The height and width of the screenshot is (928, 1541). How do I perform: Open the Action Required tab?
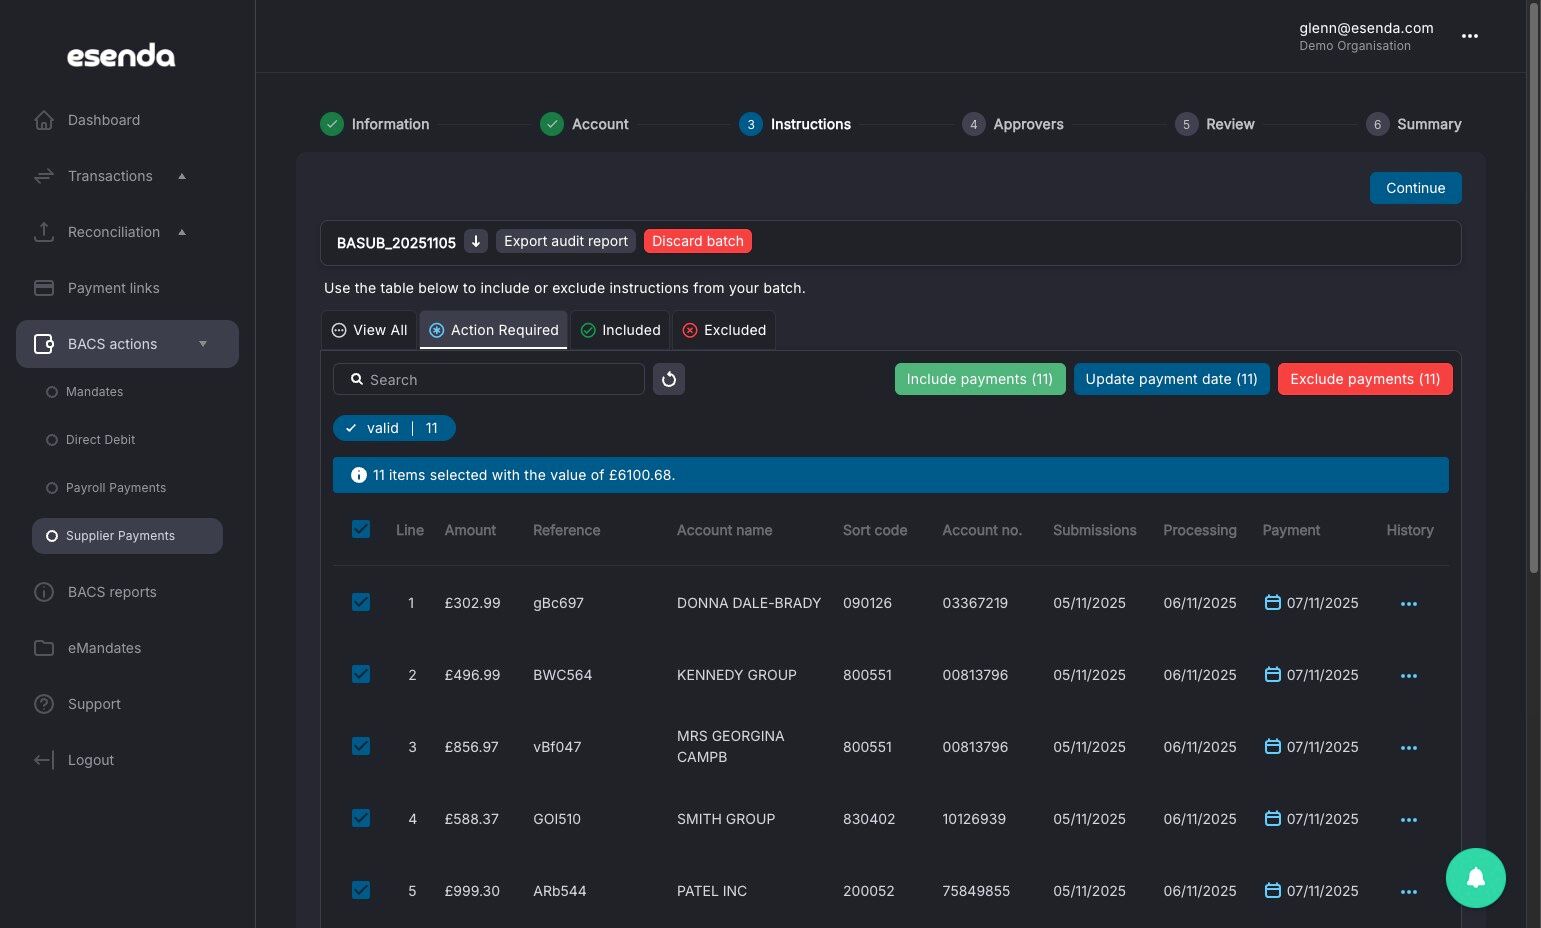494,330
